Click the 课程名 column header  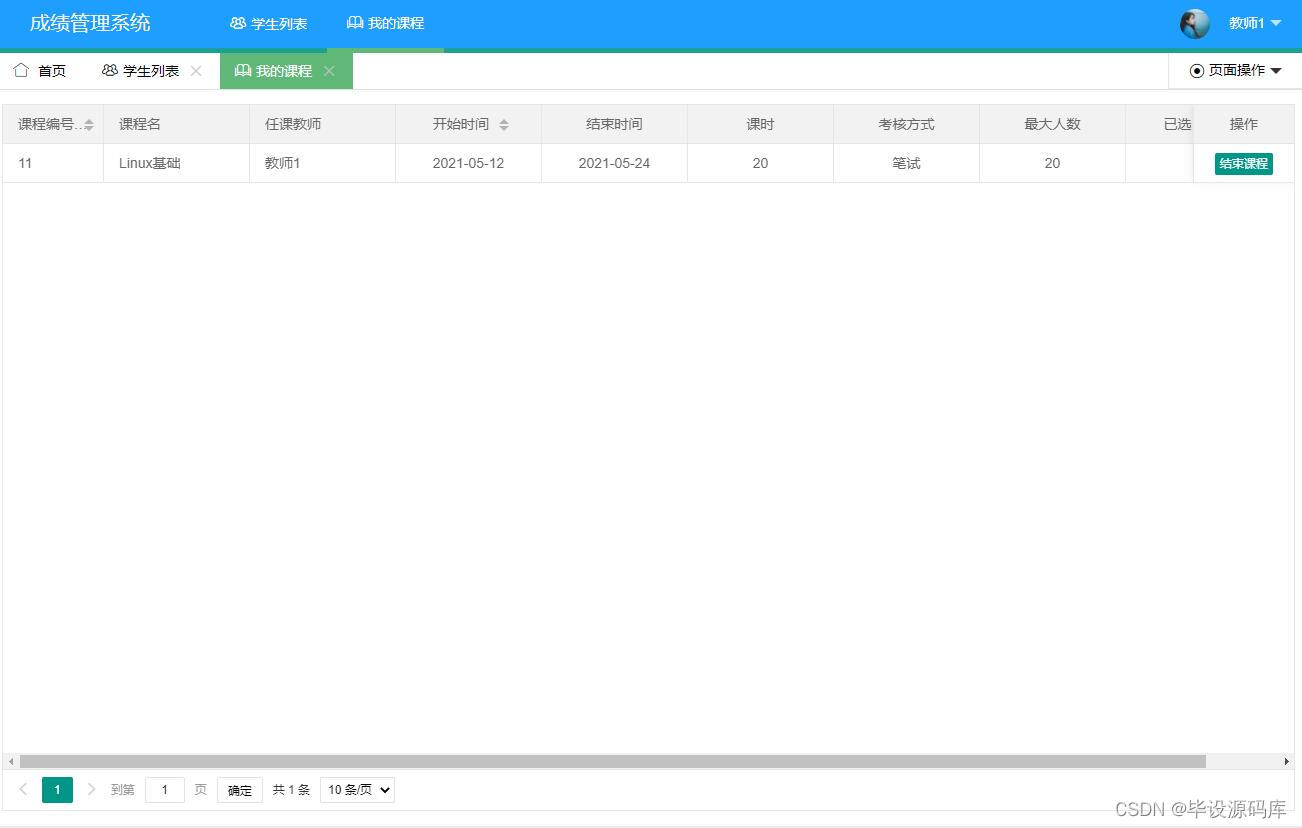point(176,124)
